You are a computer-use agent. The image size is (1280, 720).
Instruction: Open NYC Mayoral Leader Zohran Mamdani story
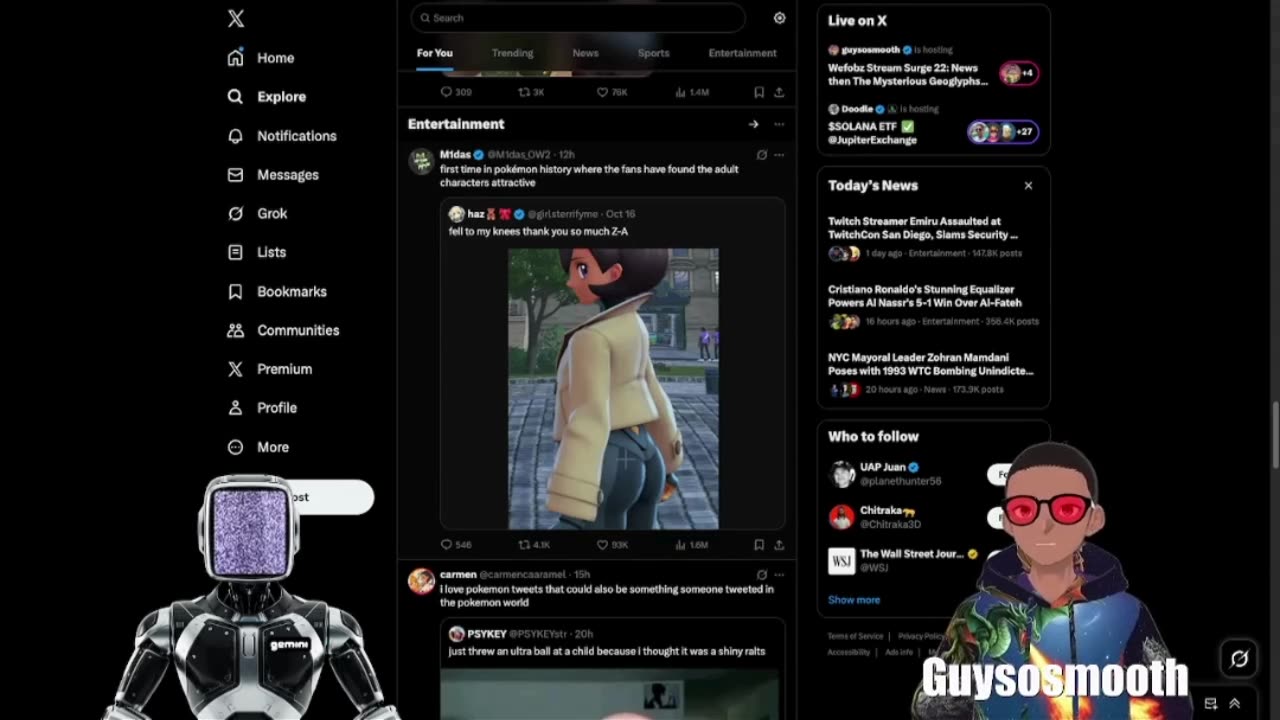[x=933, y=375]
